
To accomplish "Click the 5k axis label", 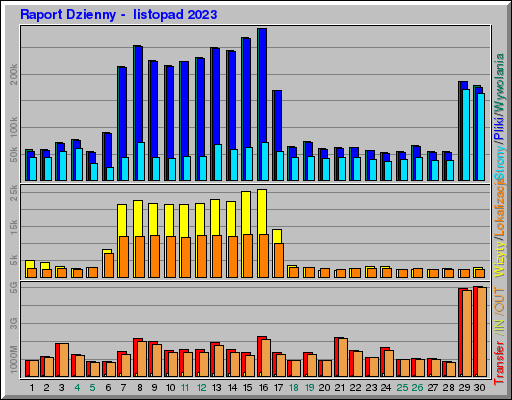I will coord(14,260).
